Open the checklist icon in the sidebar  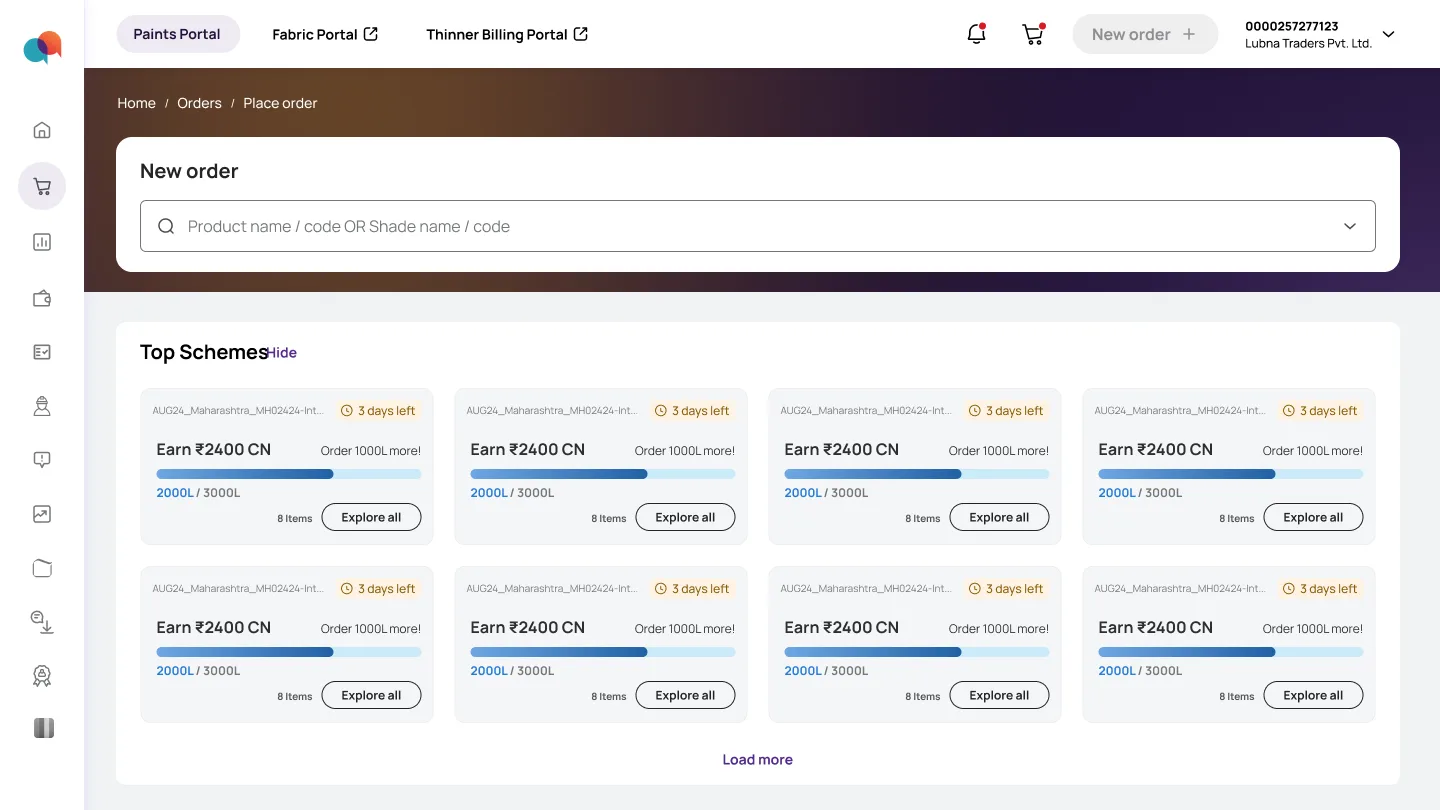[x=42, y=352]
